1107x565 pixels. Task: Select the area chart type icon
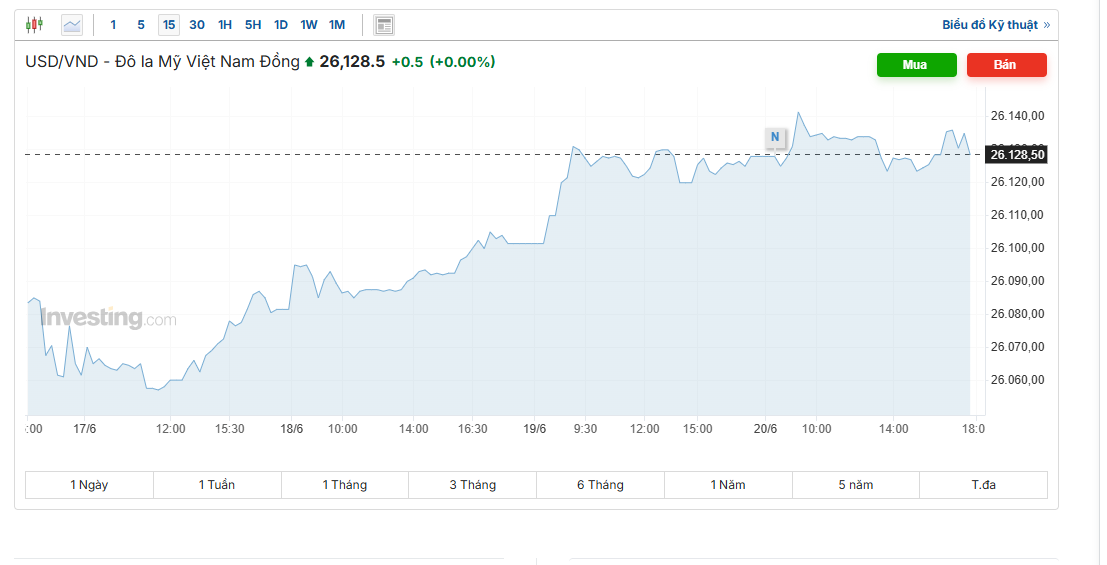[72, 25]
